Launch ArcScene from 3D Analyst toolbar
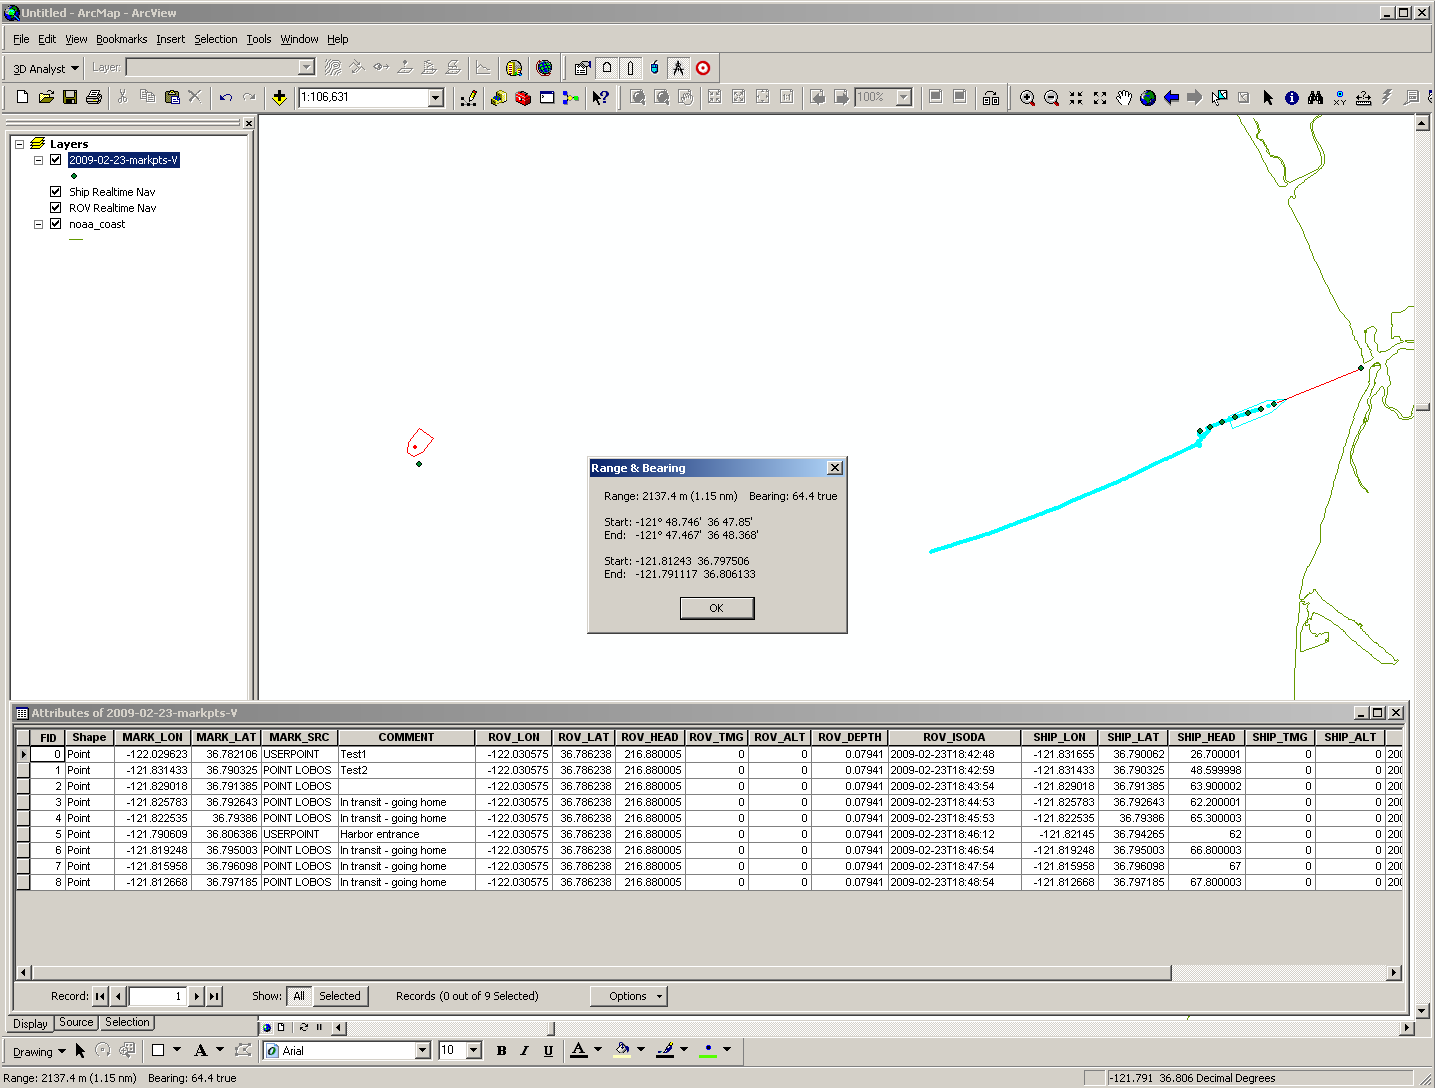1435x1088 pixels. pyautogui.click(x=514, y=68)
